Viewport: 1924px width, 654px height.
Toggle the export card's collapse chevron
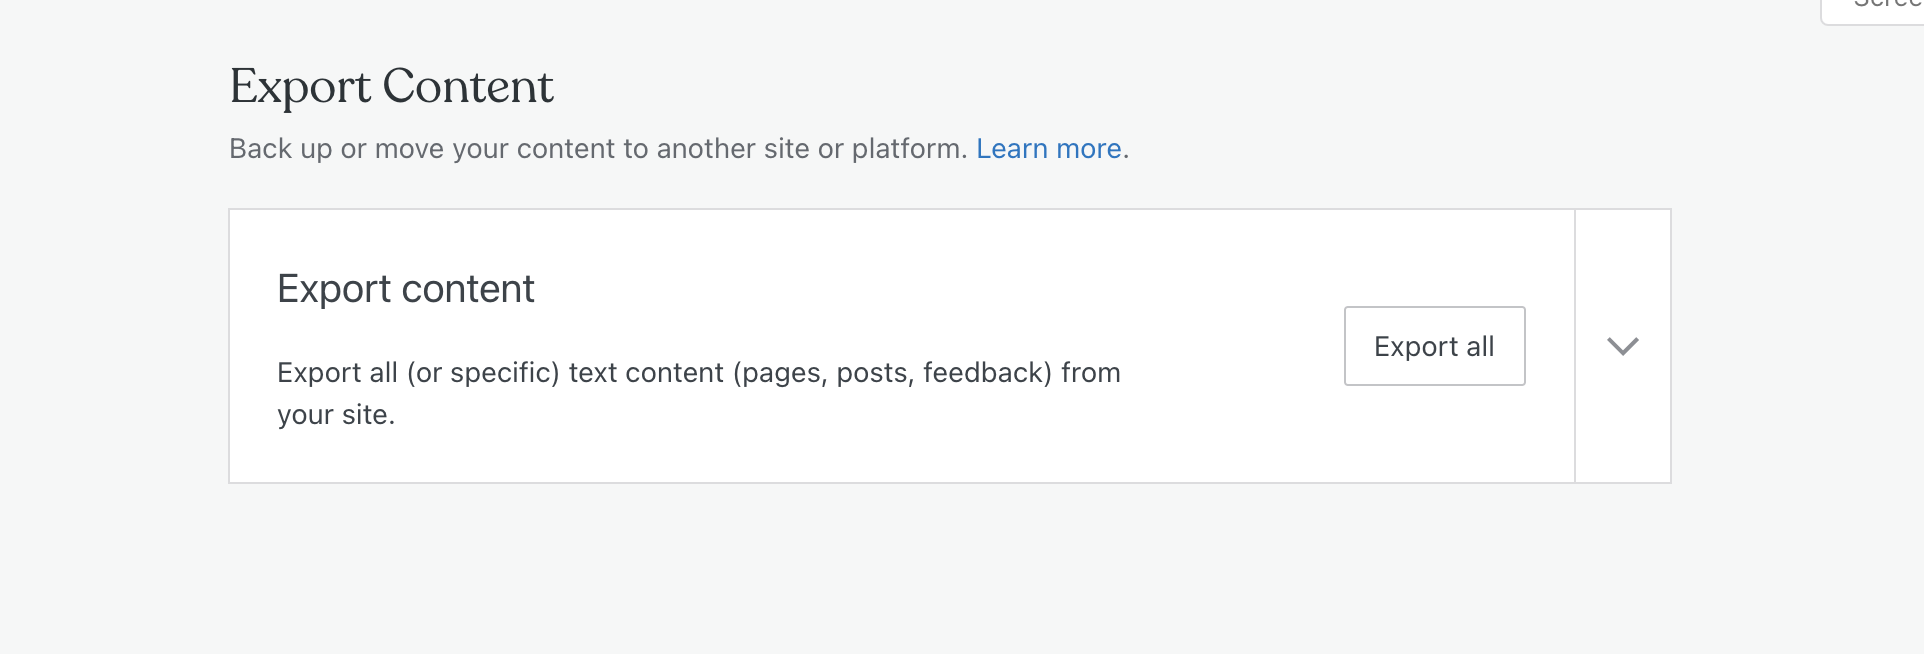click(1622, 346)
